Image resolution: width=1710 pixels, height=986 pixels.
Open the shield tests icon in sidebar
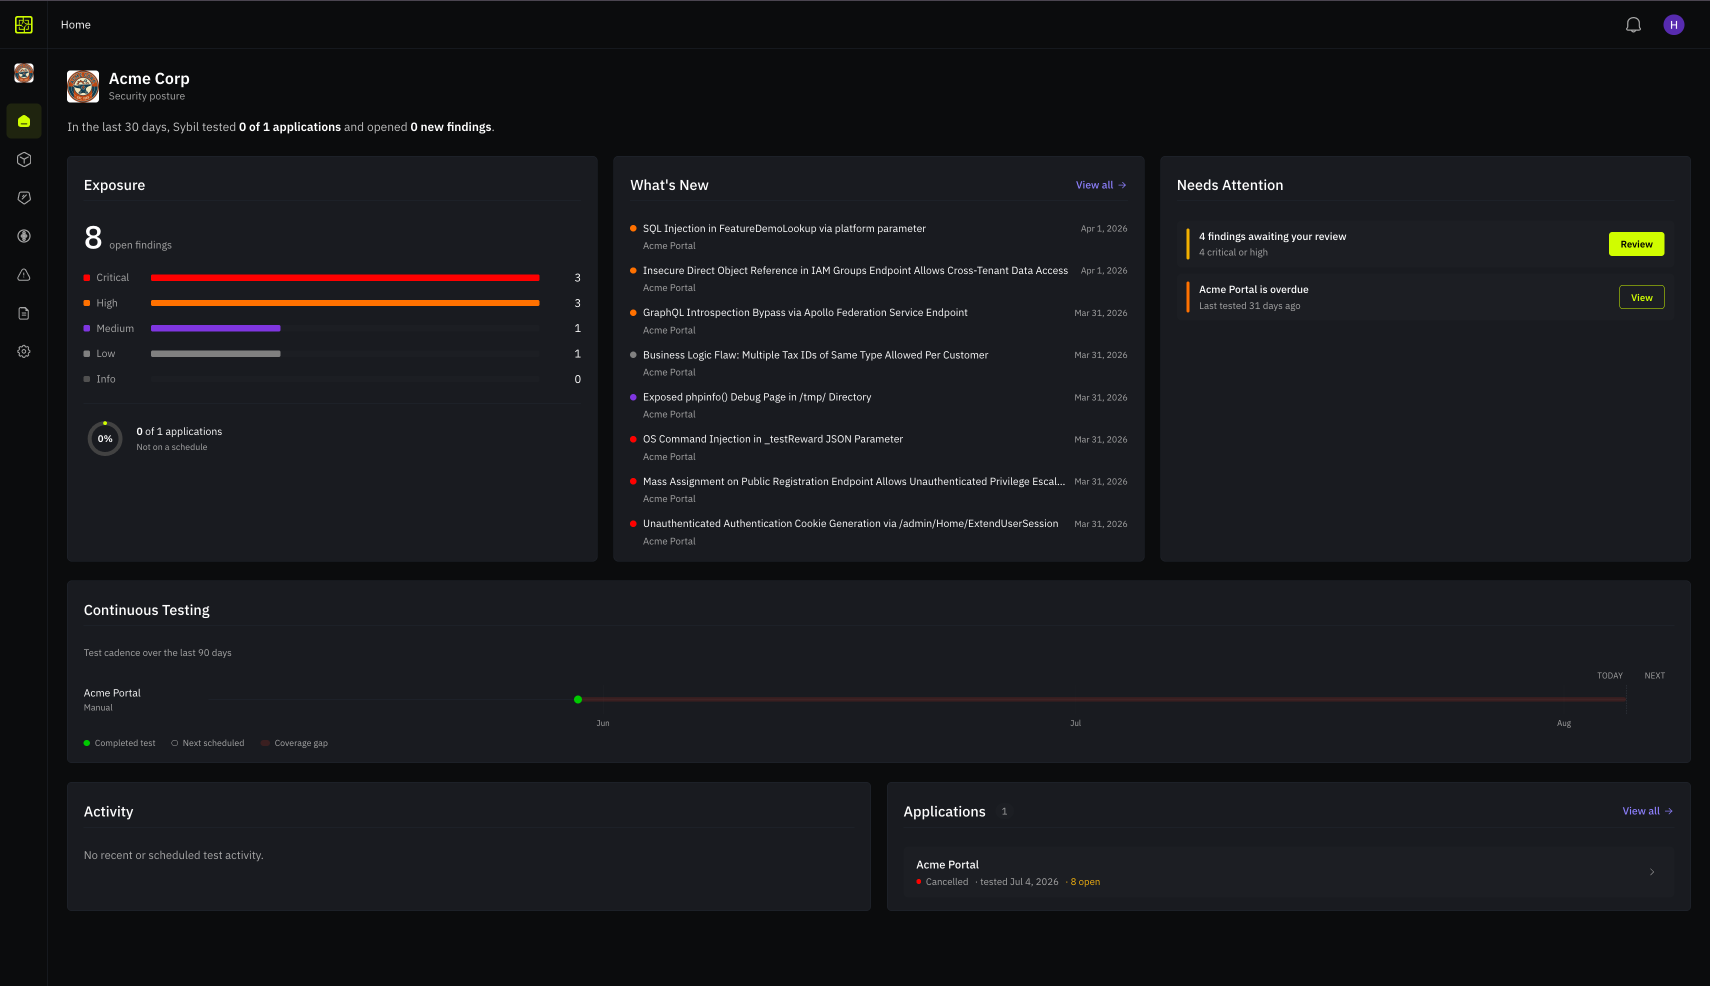[x=24, y=198]
